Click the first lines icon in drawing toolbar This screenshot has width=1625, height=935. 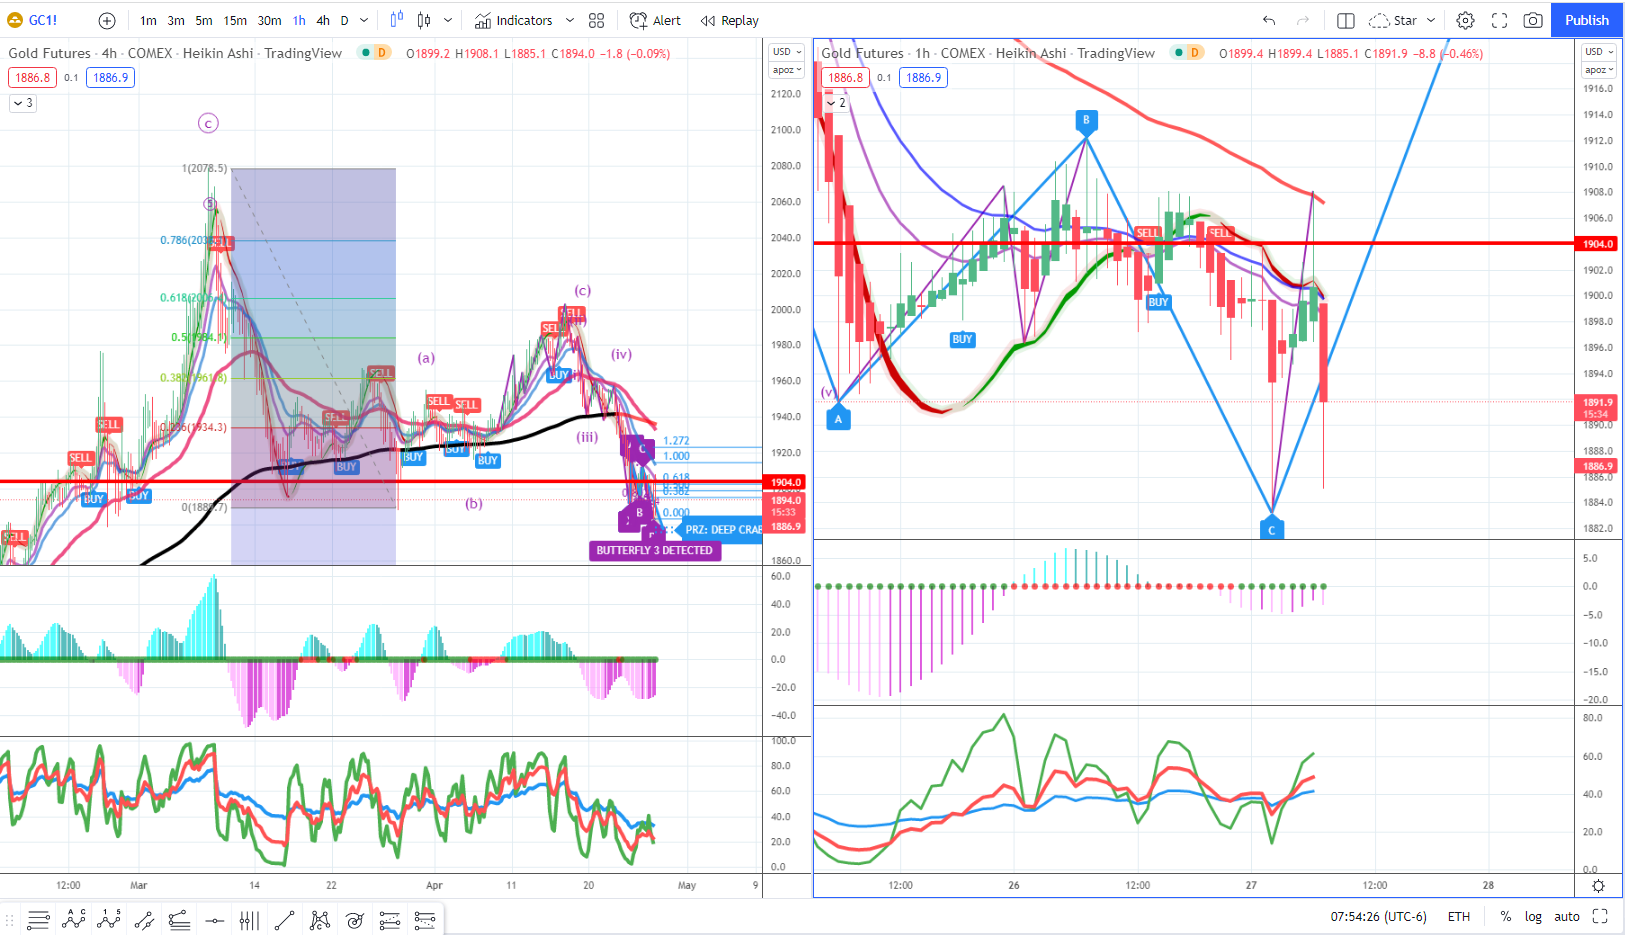39,920
